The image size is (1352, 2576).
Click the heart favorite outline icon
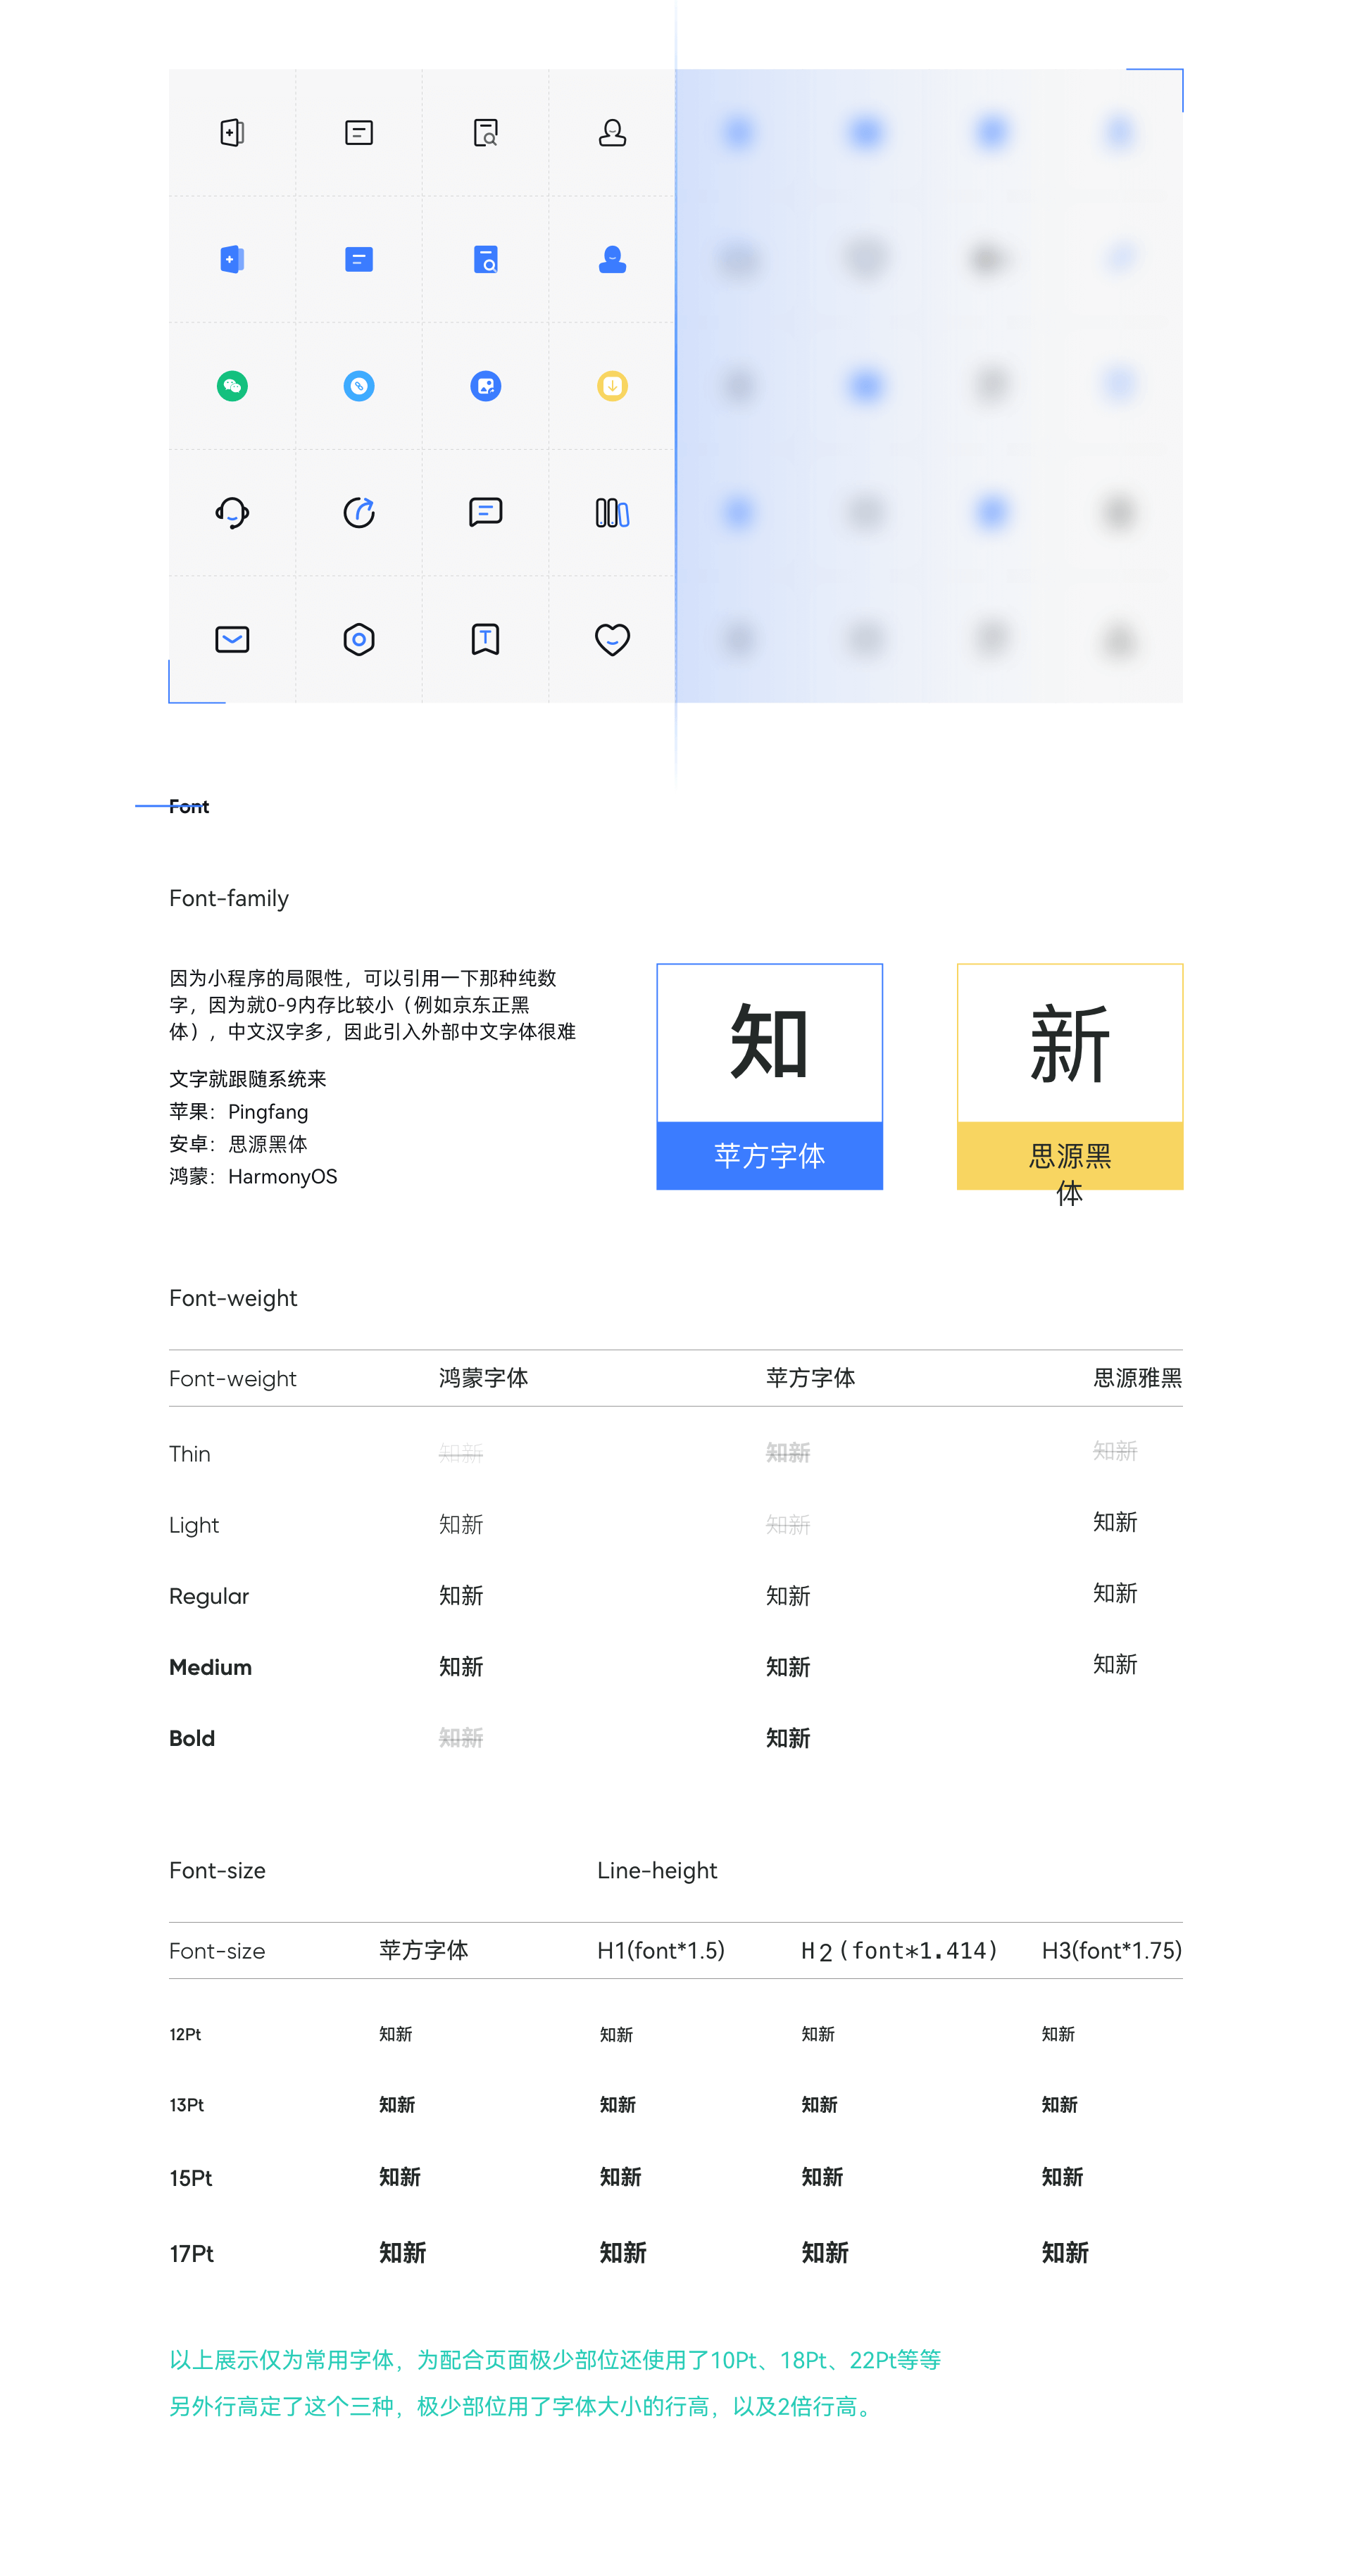click(x=612, y=639)
